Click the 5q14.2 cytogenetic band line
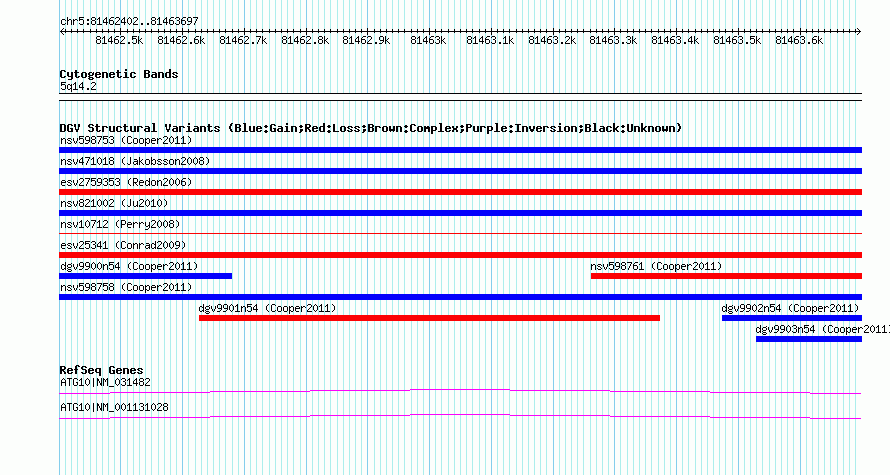 click(460, 97)
